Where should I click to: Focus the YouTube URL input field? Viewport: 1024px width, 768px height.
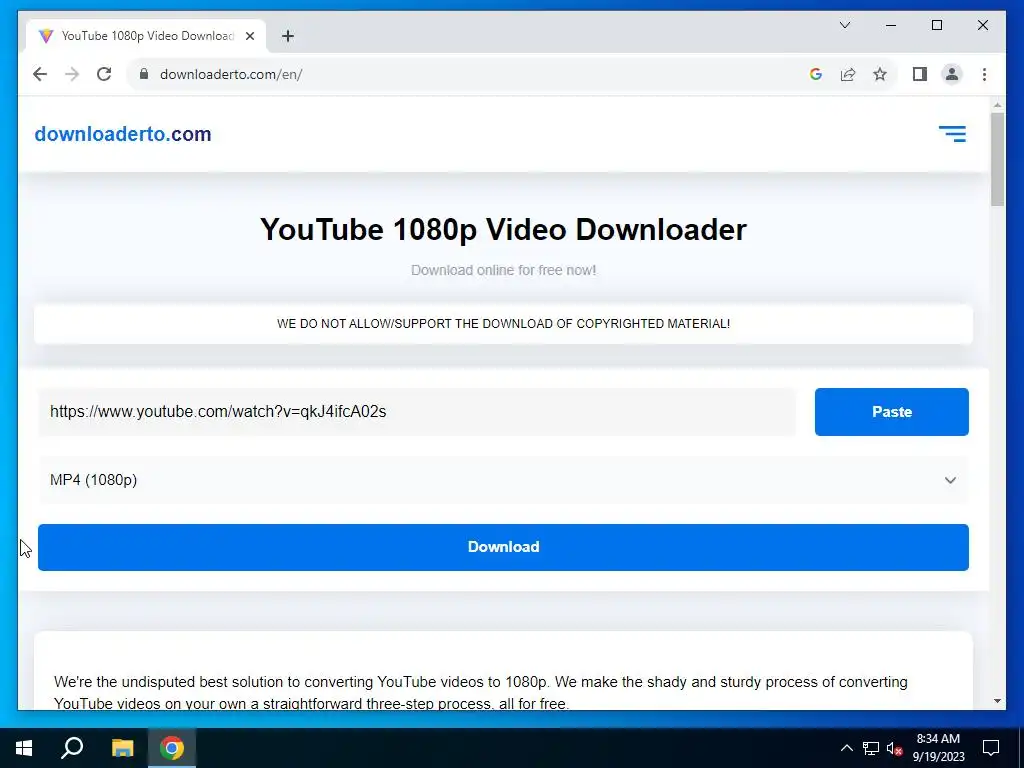pos(417,412)
